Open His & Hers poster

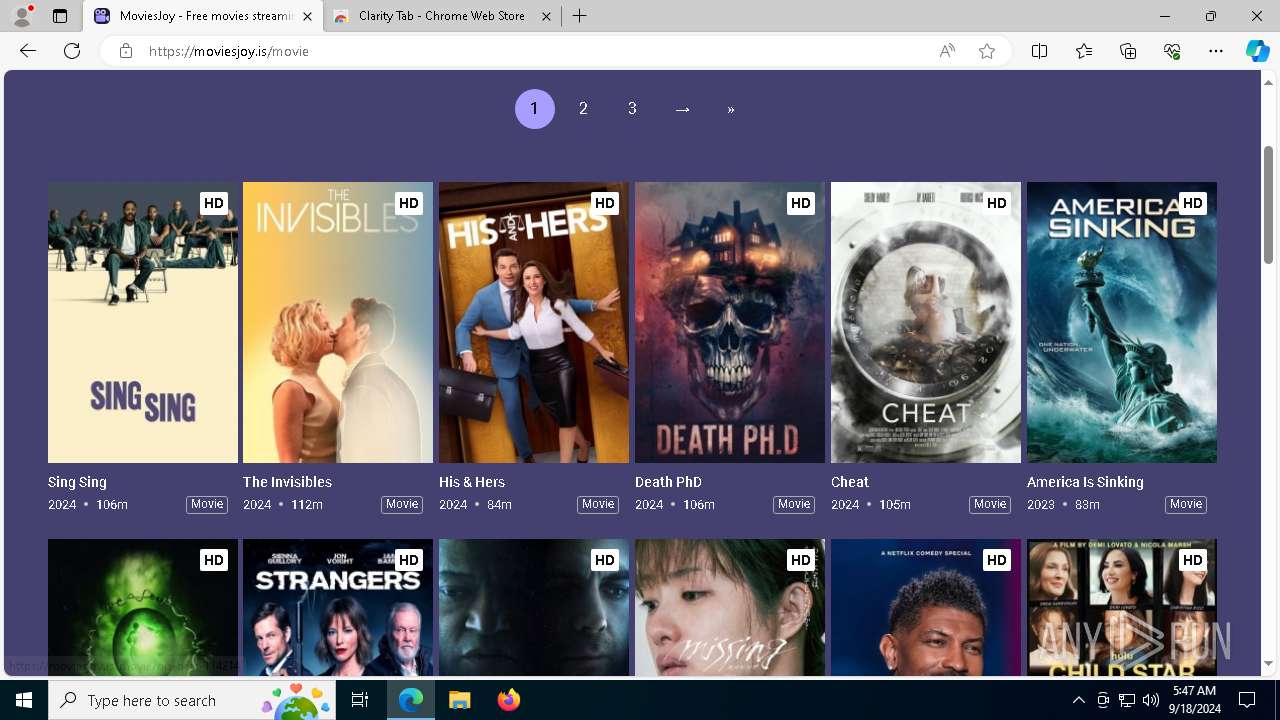[x=534, y=322]
